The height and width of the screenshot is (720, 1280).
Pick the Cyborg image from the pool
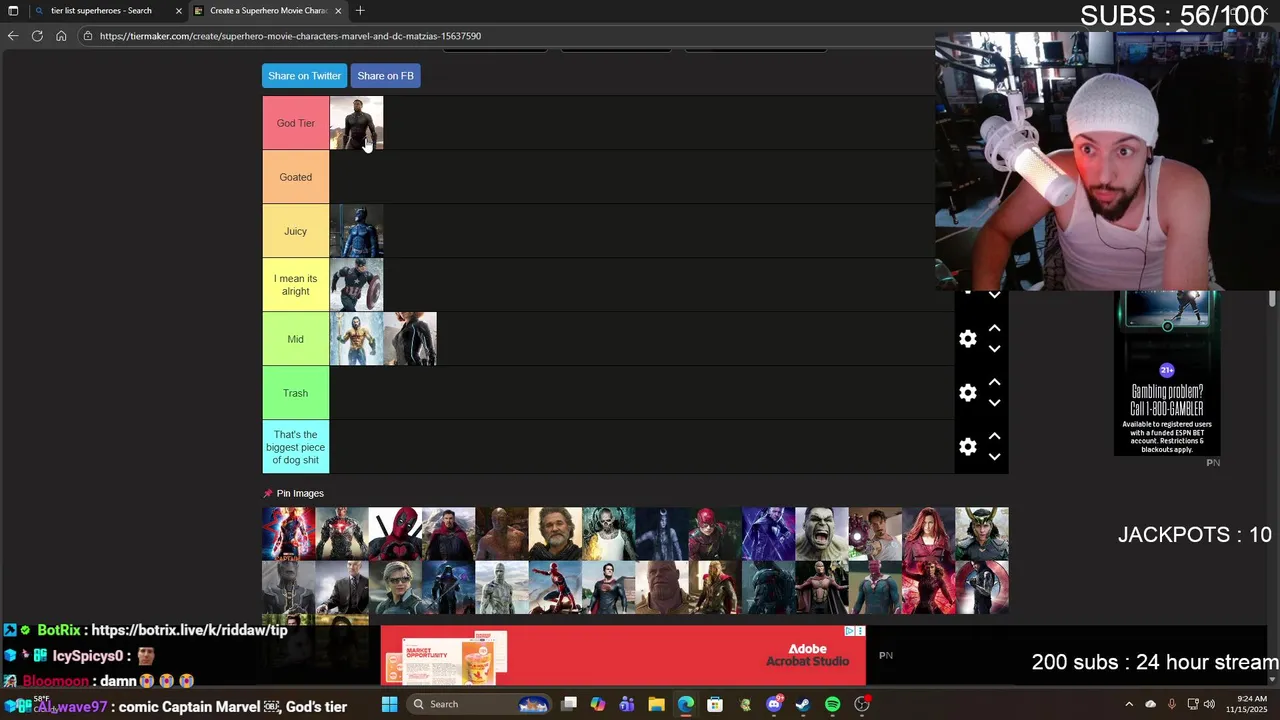342,534
